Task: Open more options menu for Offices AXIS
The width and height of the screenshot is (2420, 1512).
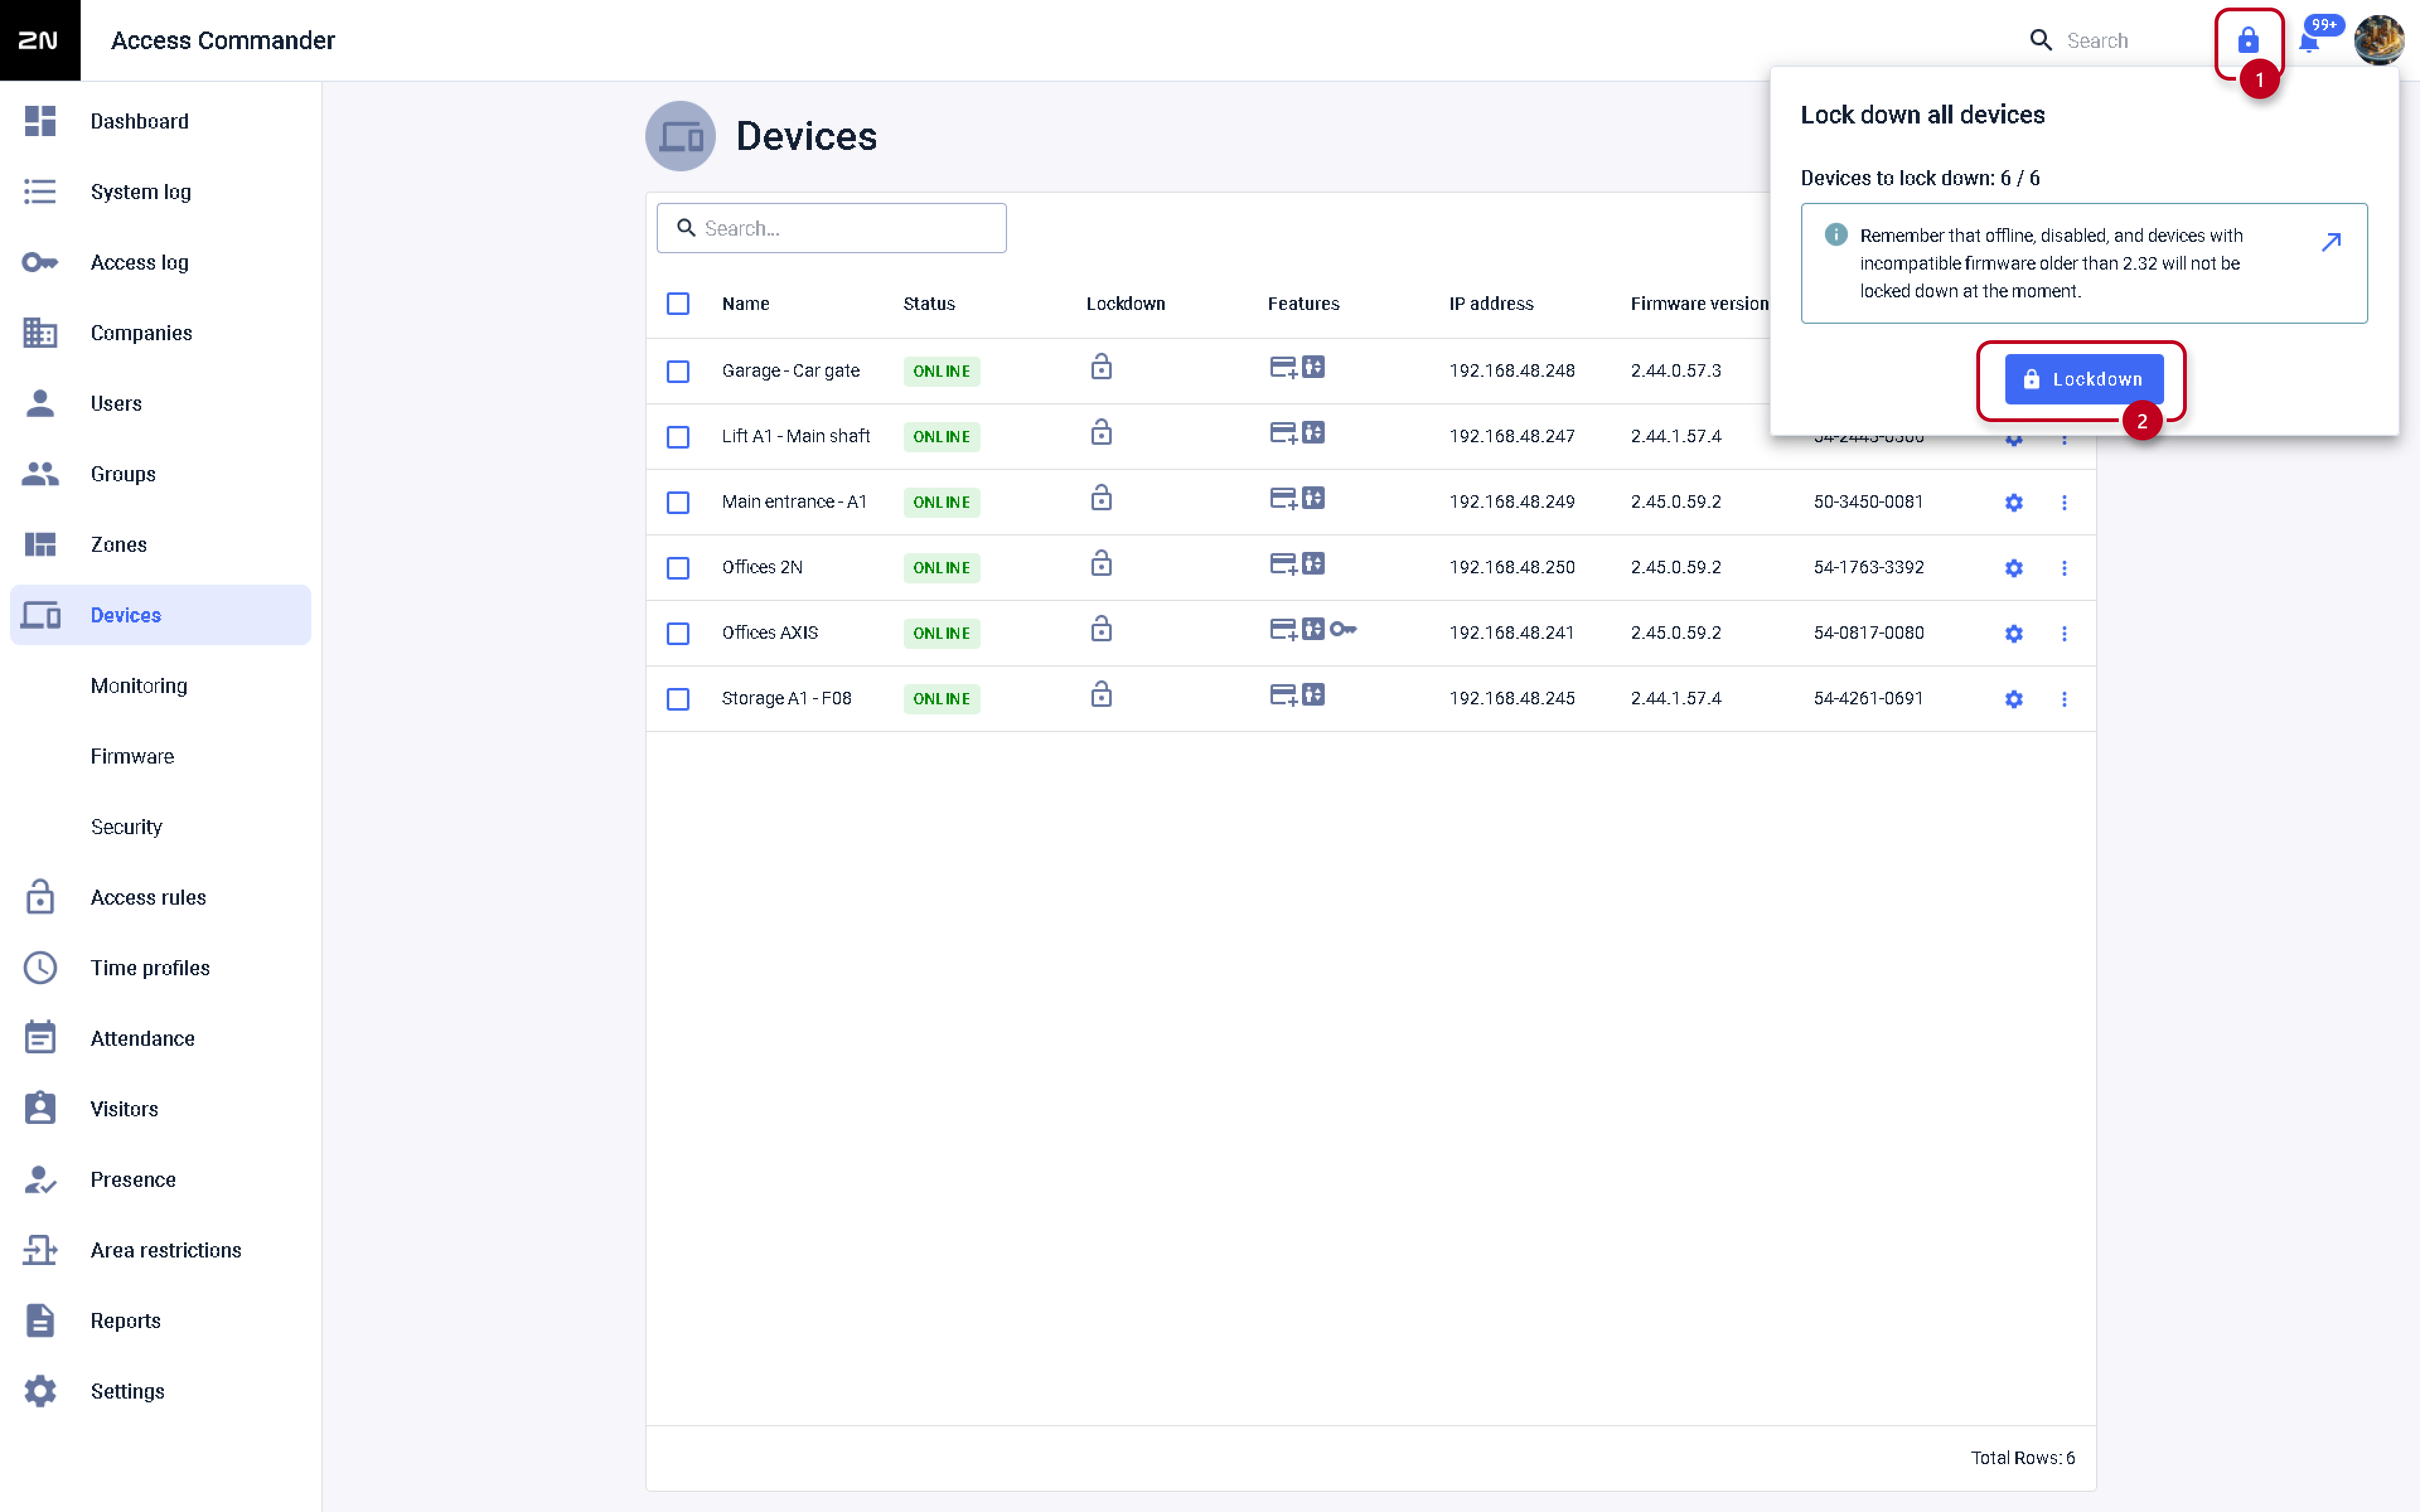Action: click(x=2064, y=633)
